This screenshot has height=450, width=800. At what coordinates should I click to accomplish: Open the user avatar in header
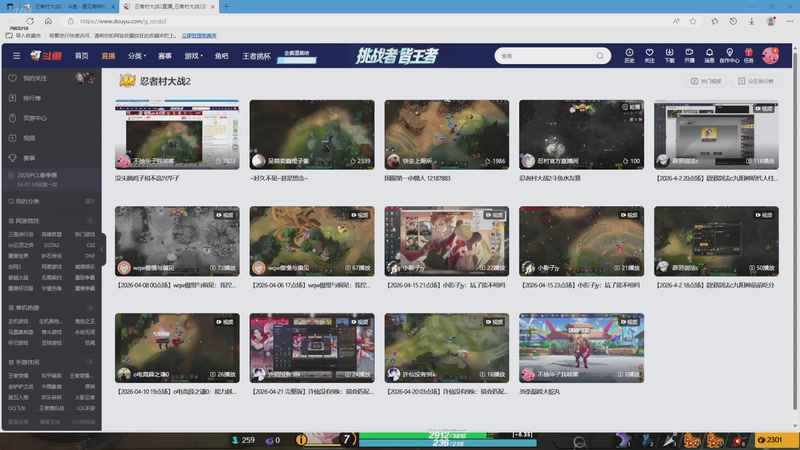coord(770,56)
